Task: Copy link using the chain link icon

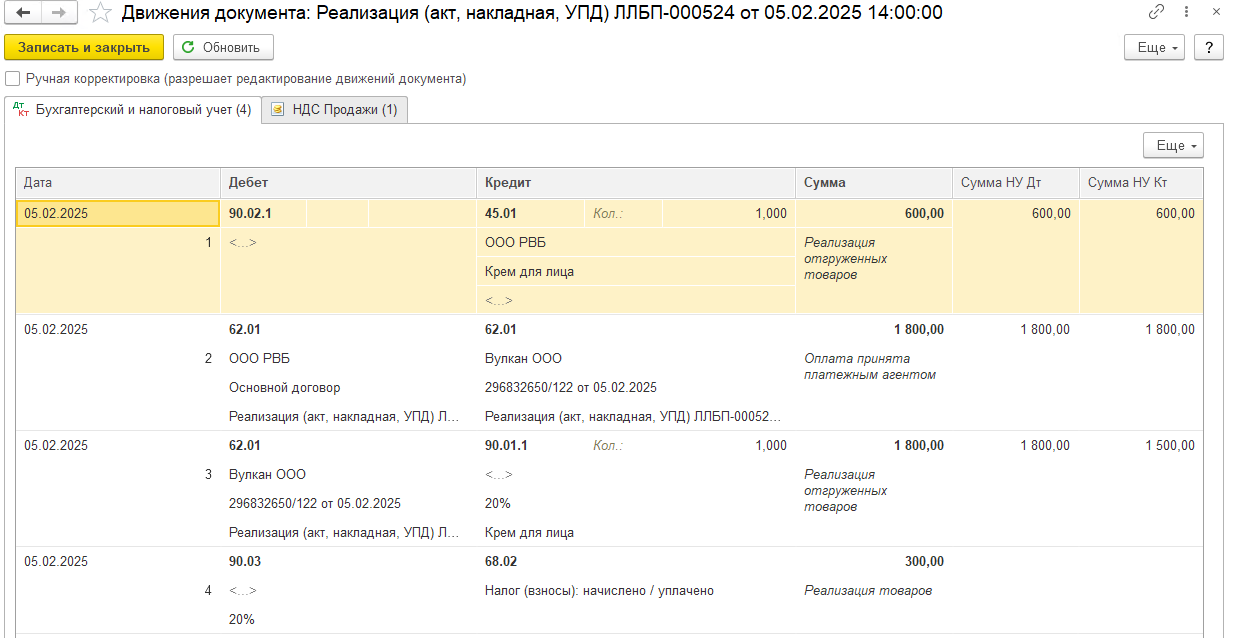Action: pyautogui.click(x=1157, y=13)
